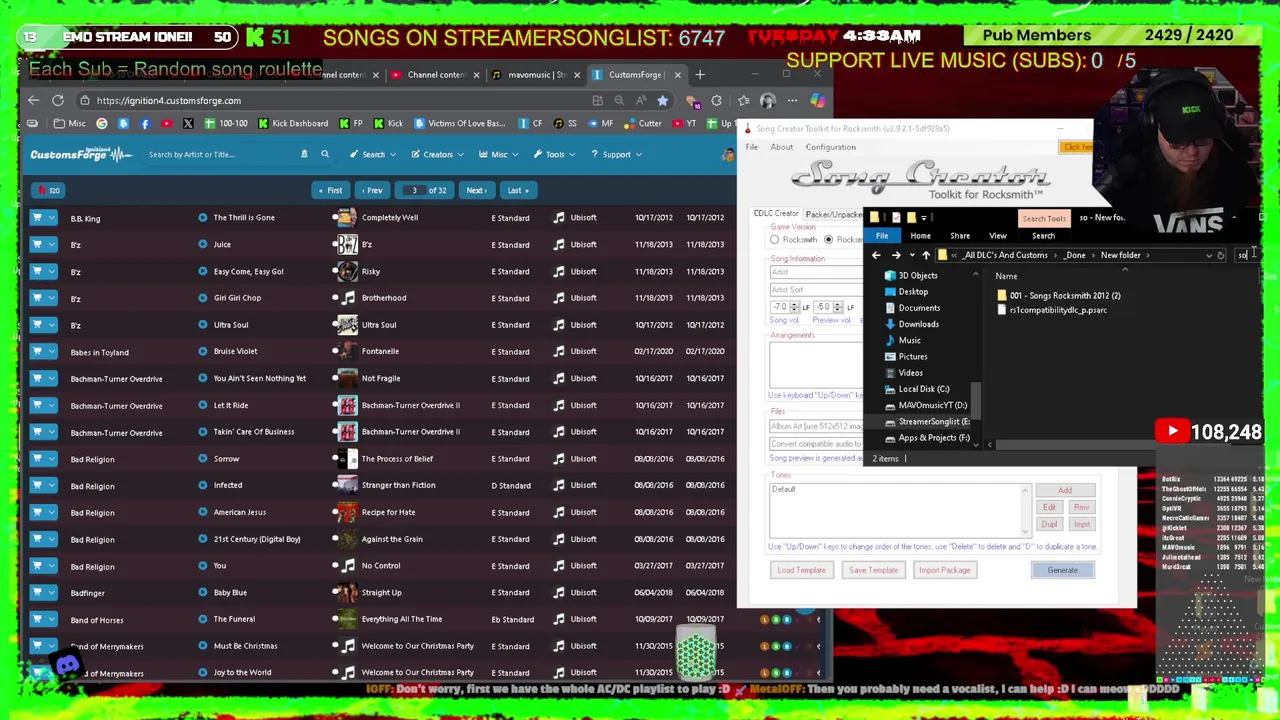1280x720 pixels.
Task: Open Misc dropdown in CustomsForge navbar
Action: pyautogui.click(x=499, y=154)
